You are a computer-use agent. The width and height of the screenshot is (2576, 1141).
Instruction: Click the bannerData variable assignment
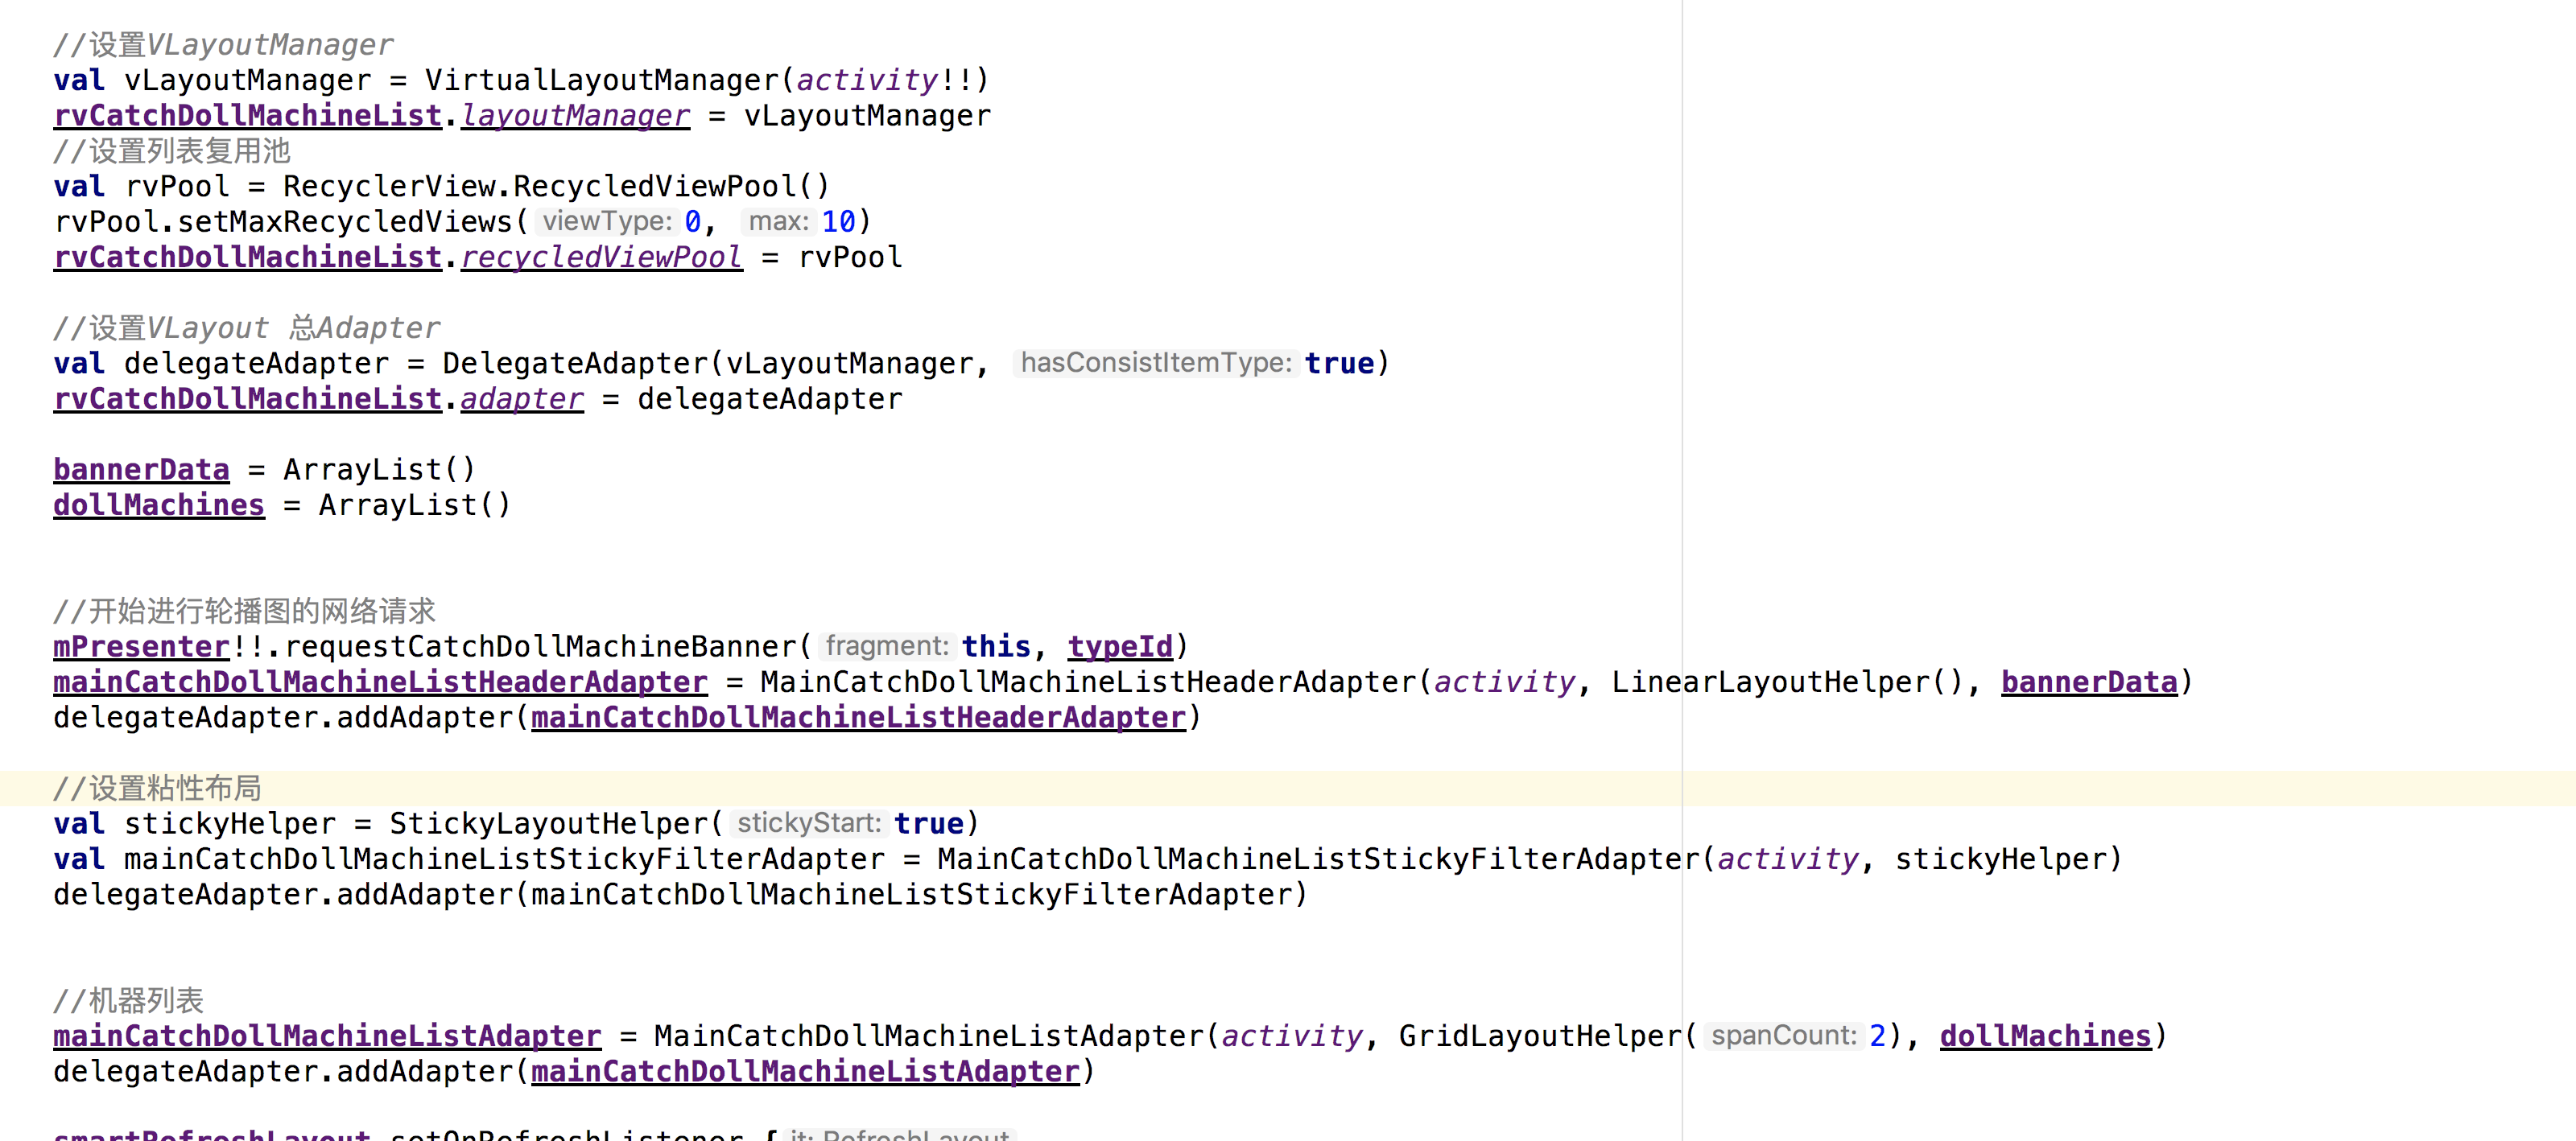[x=141, y=470]
